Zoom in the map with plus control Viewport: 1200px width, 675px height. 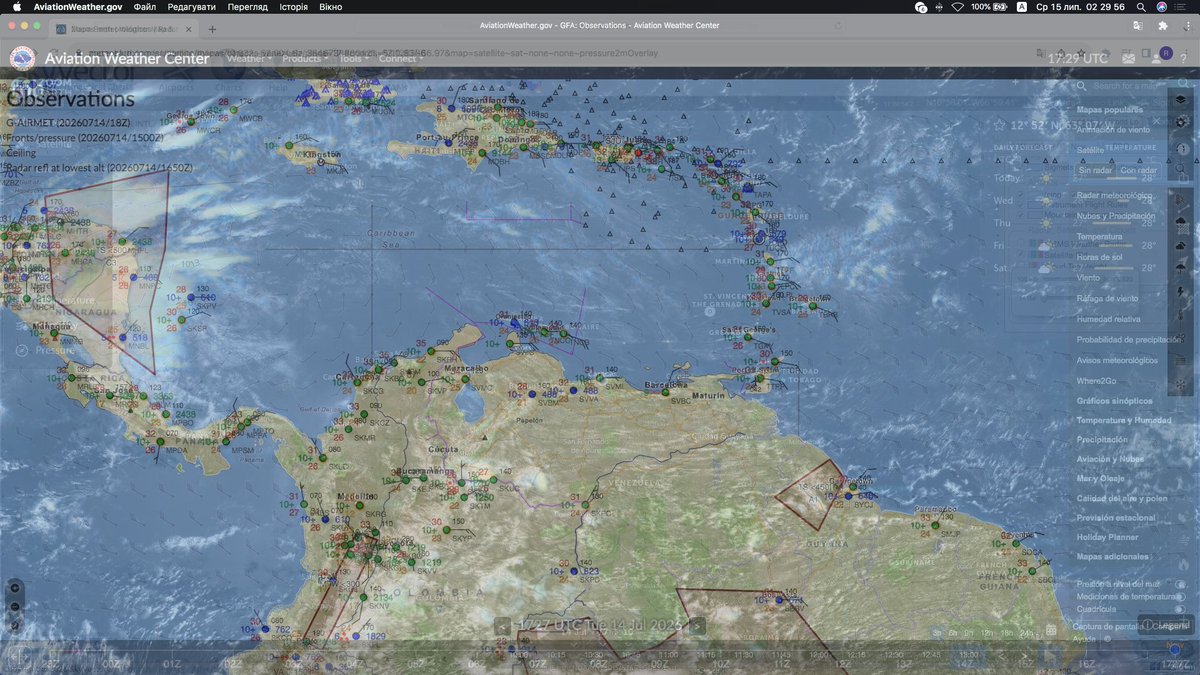(x=14, y=587)
